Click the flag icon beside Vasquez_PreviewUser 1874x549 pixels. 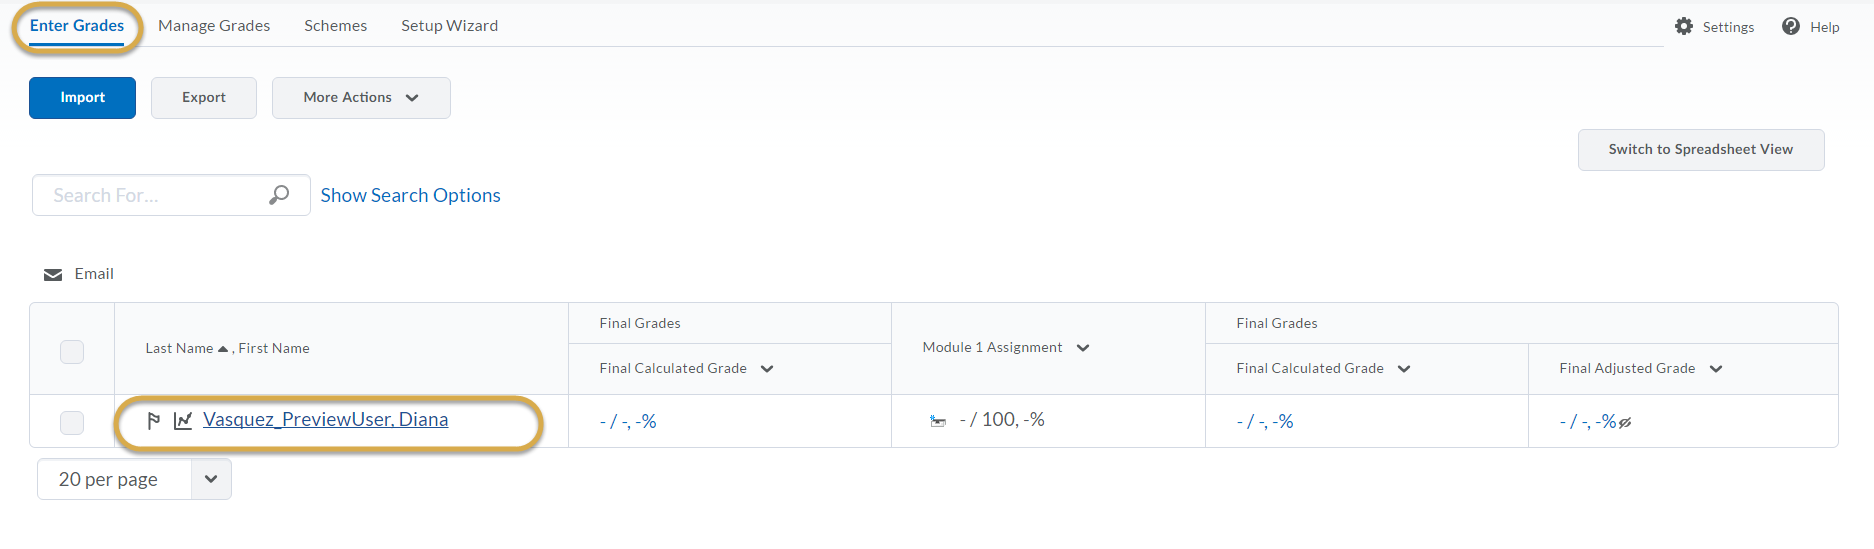coord(154,421)
